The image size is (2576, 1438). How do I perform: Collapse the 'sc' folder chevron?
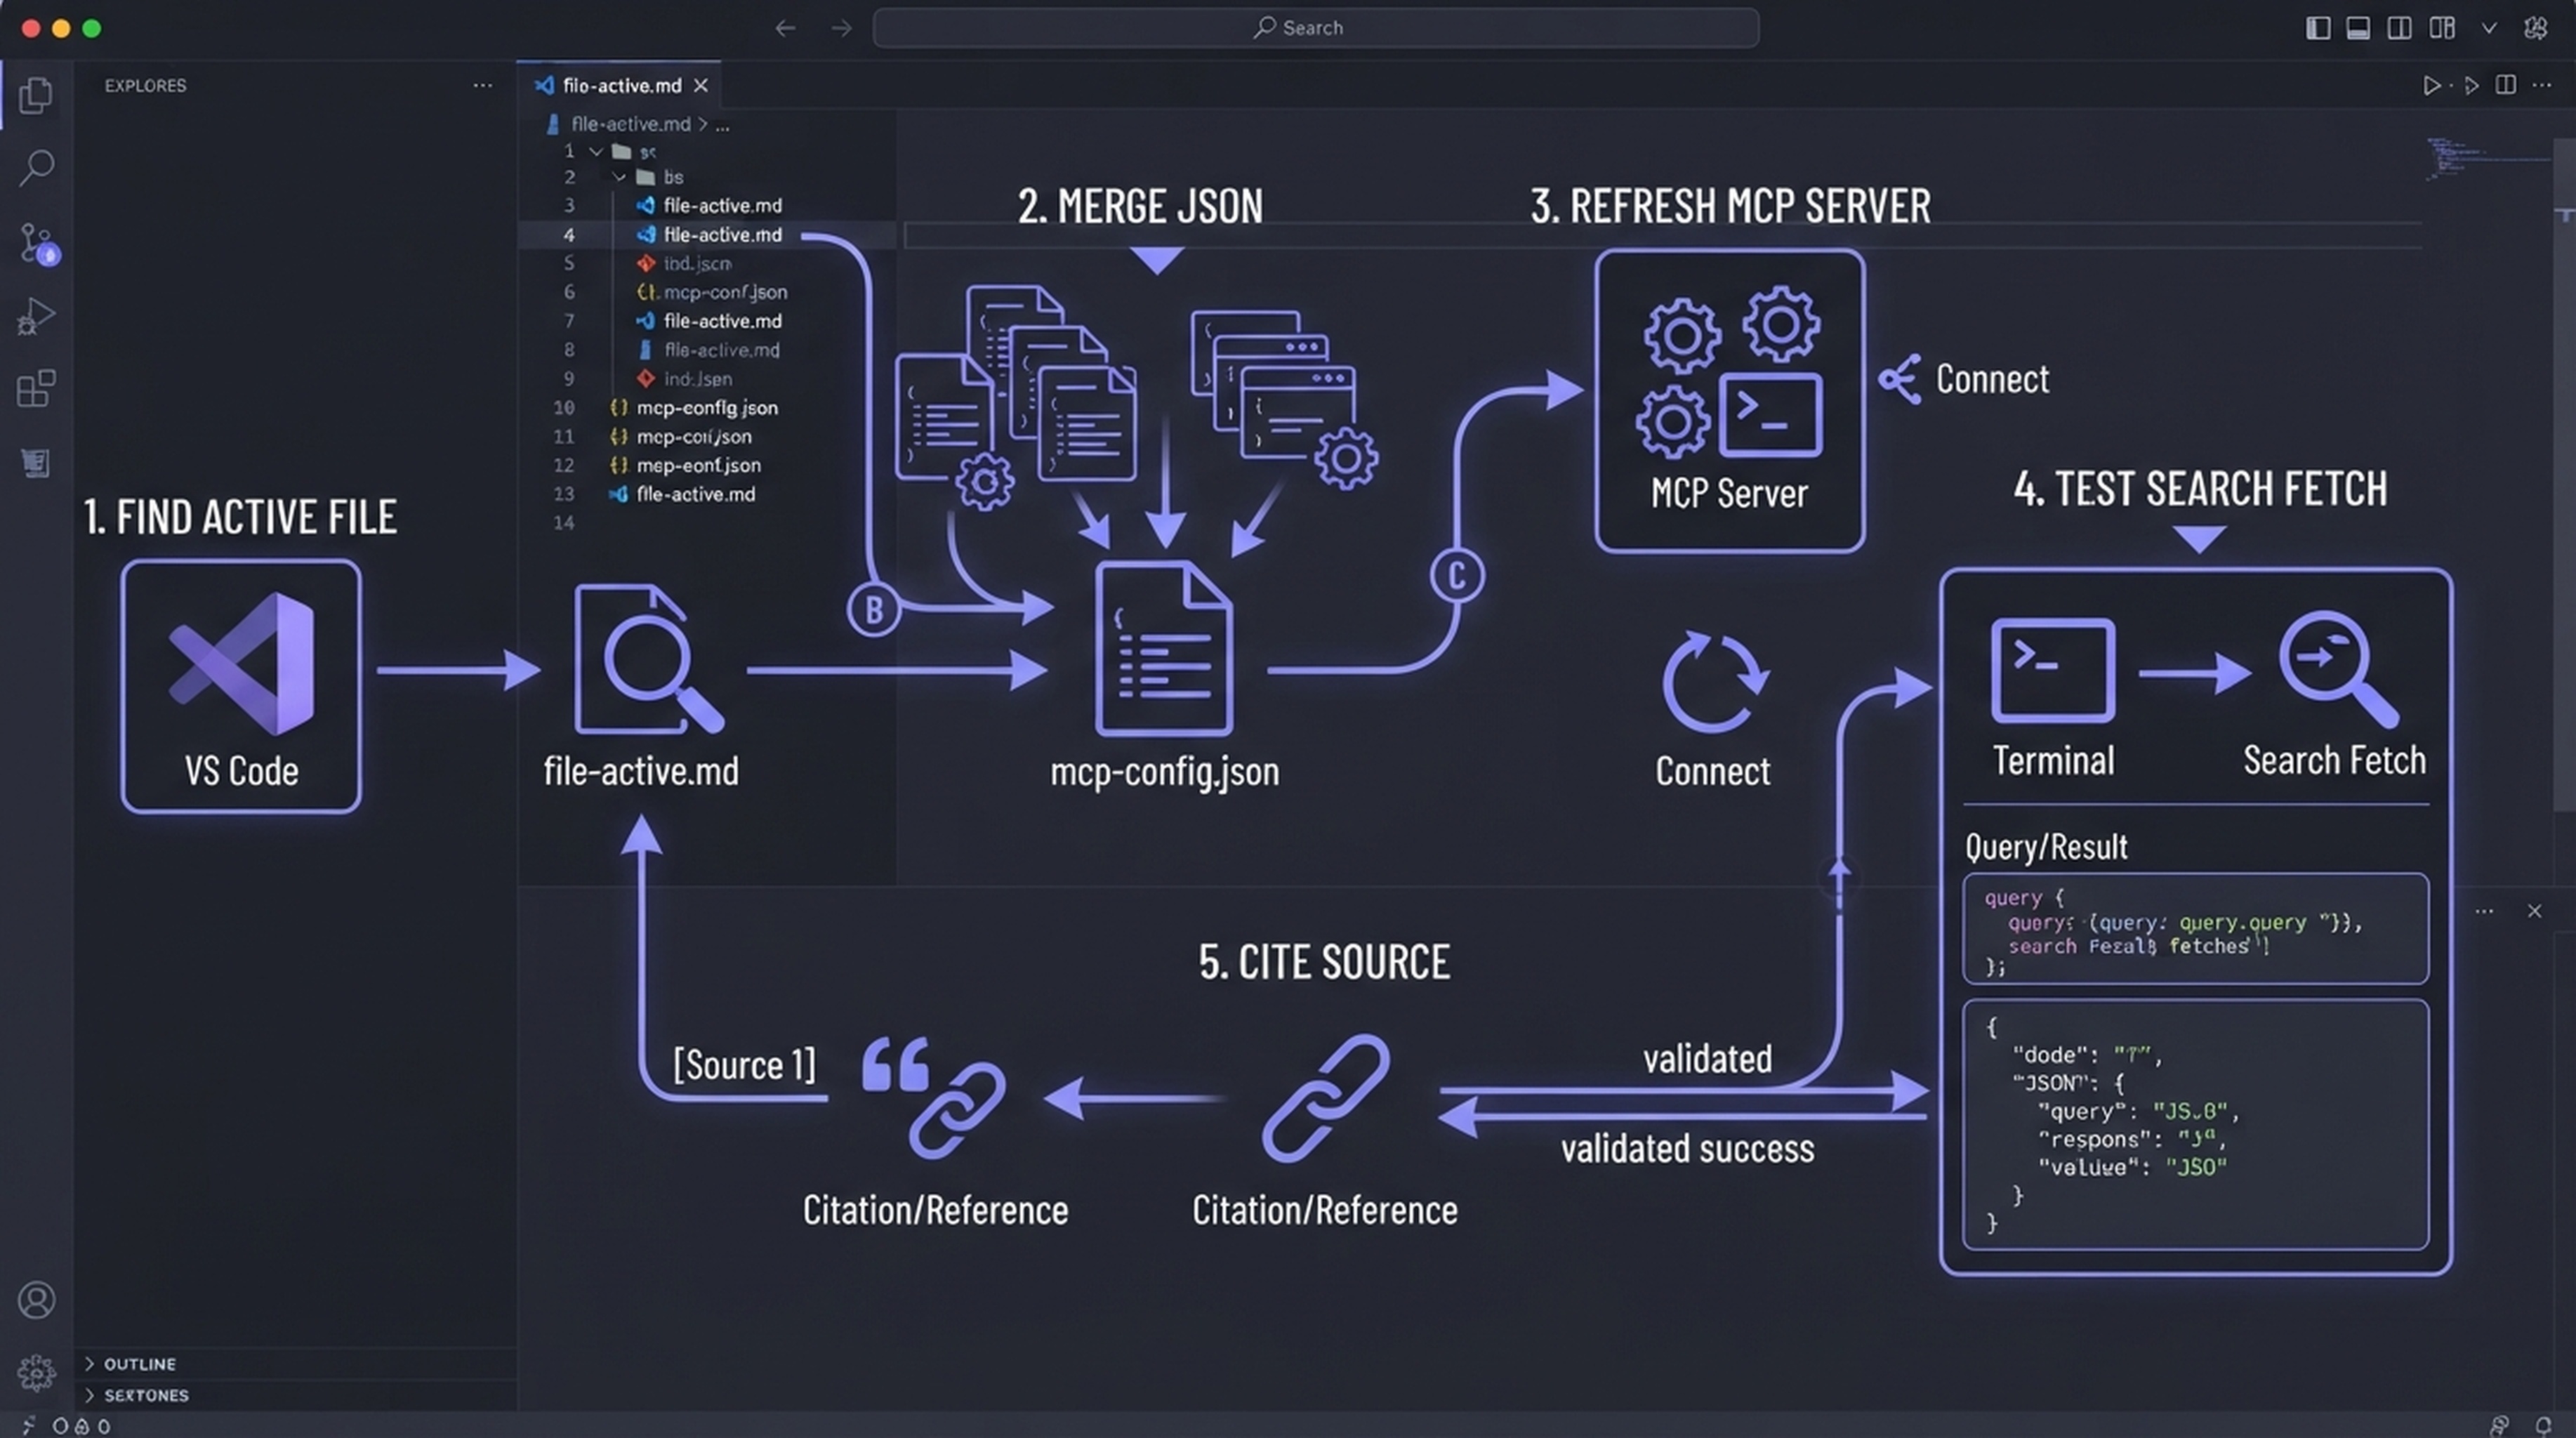tap(596, 151)
